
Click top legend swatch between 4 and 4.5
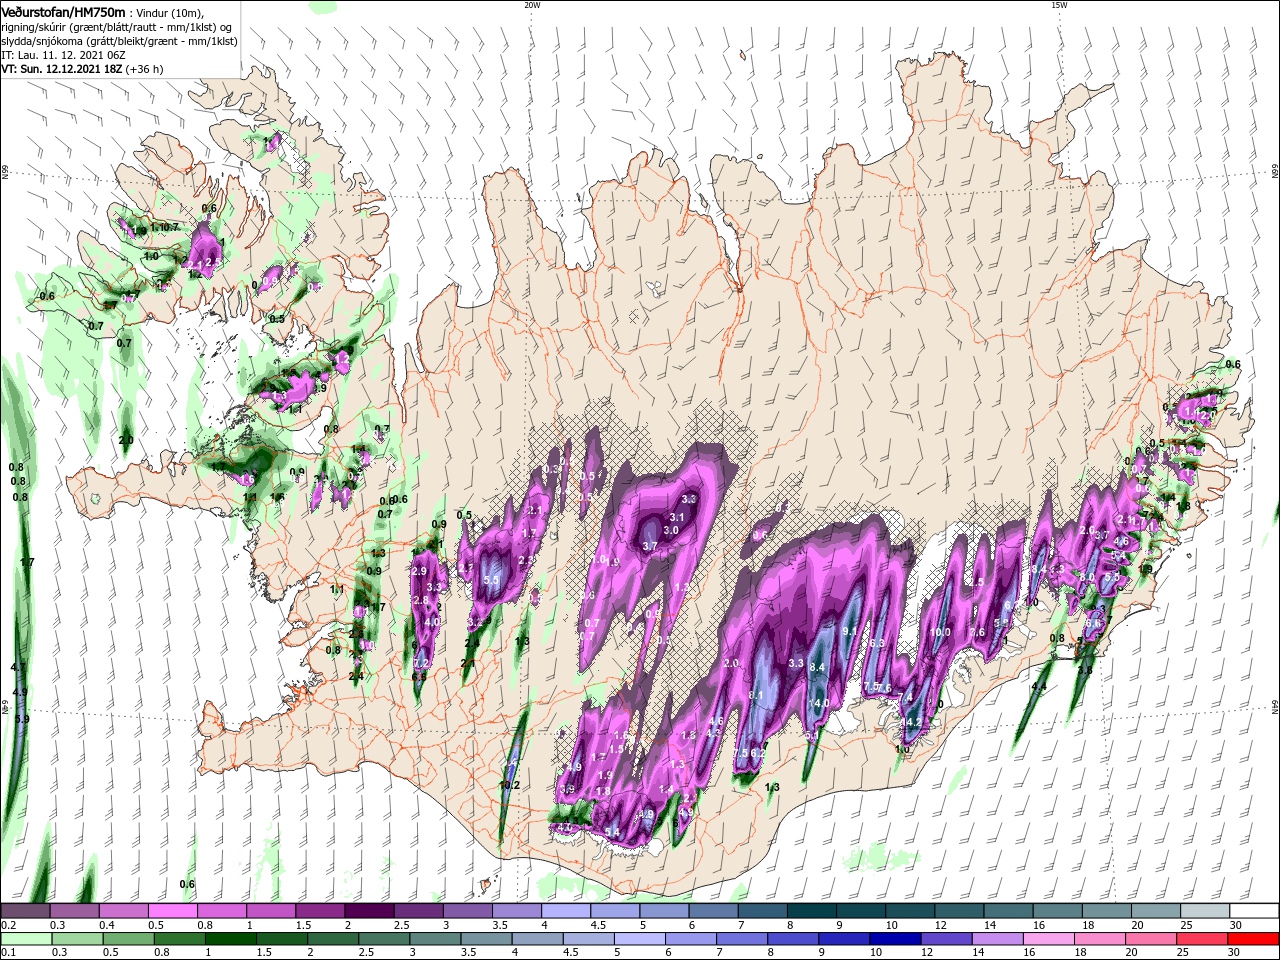click(566, 911)
